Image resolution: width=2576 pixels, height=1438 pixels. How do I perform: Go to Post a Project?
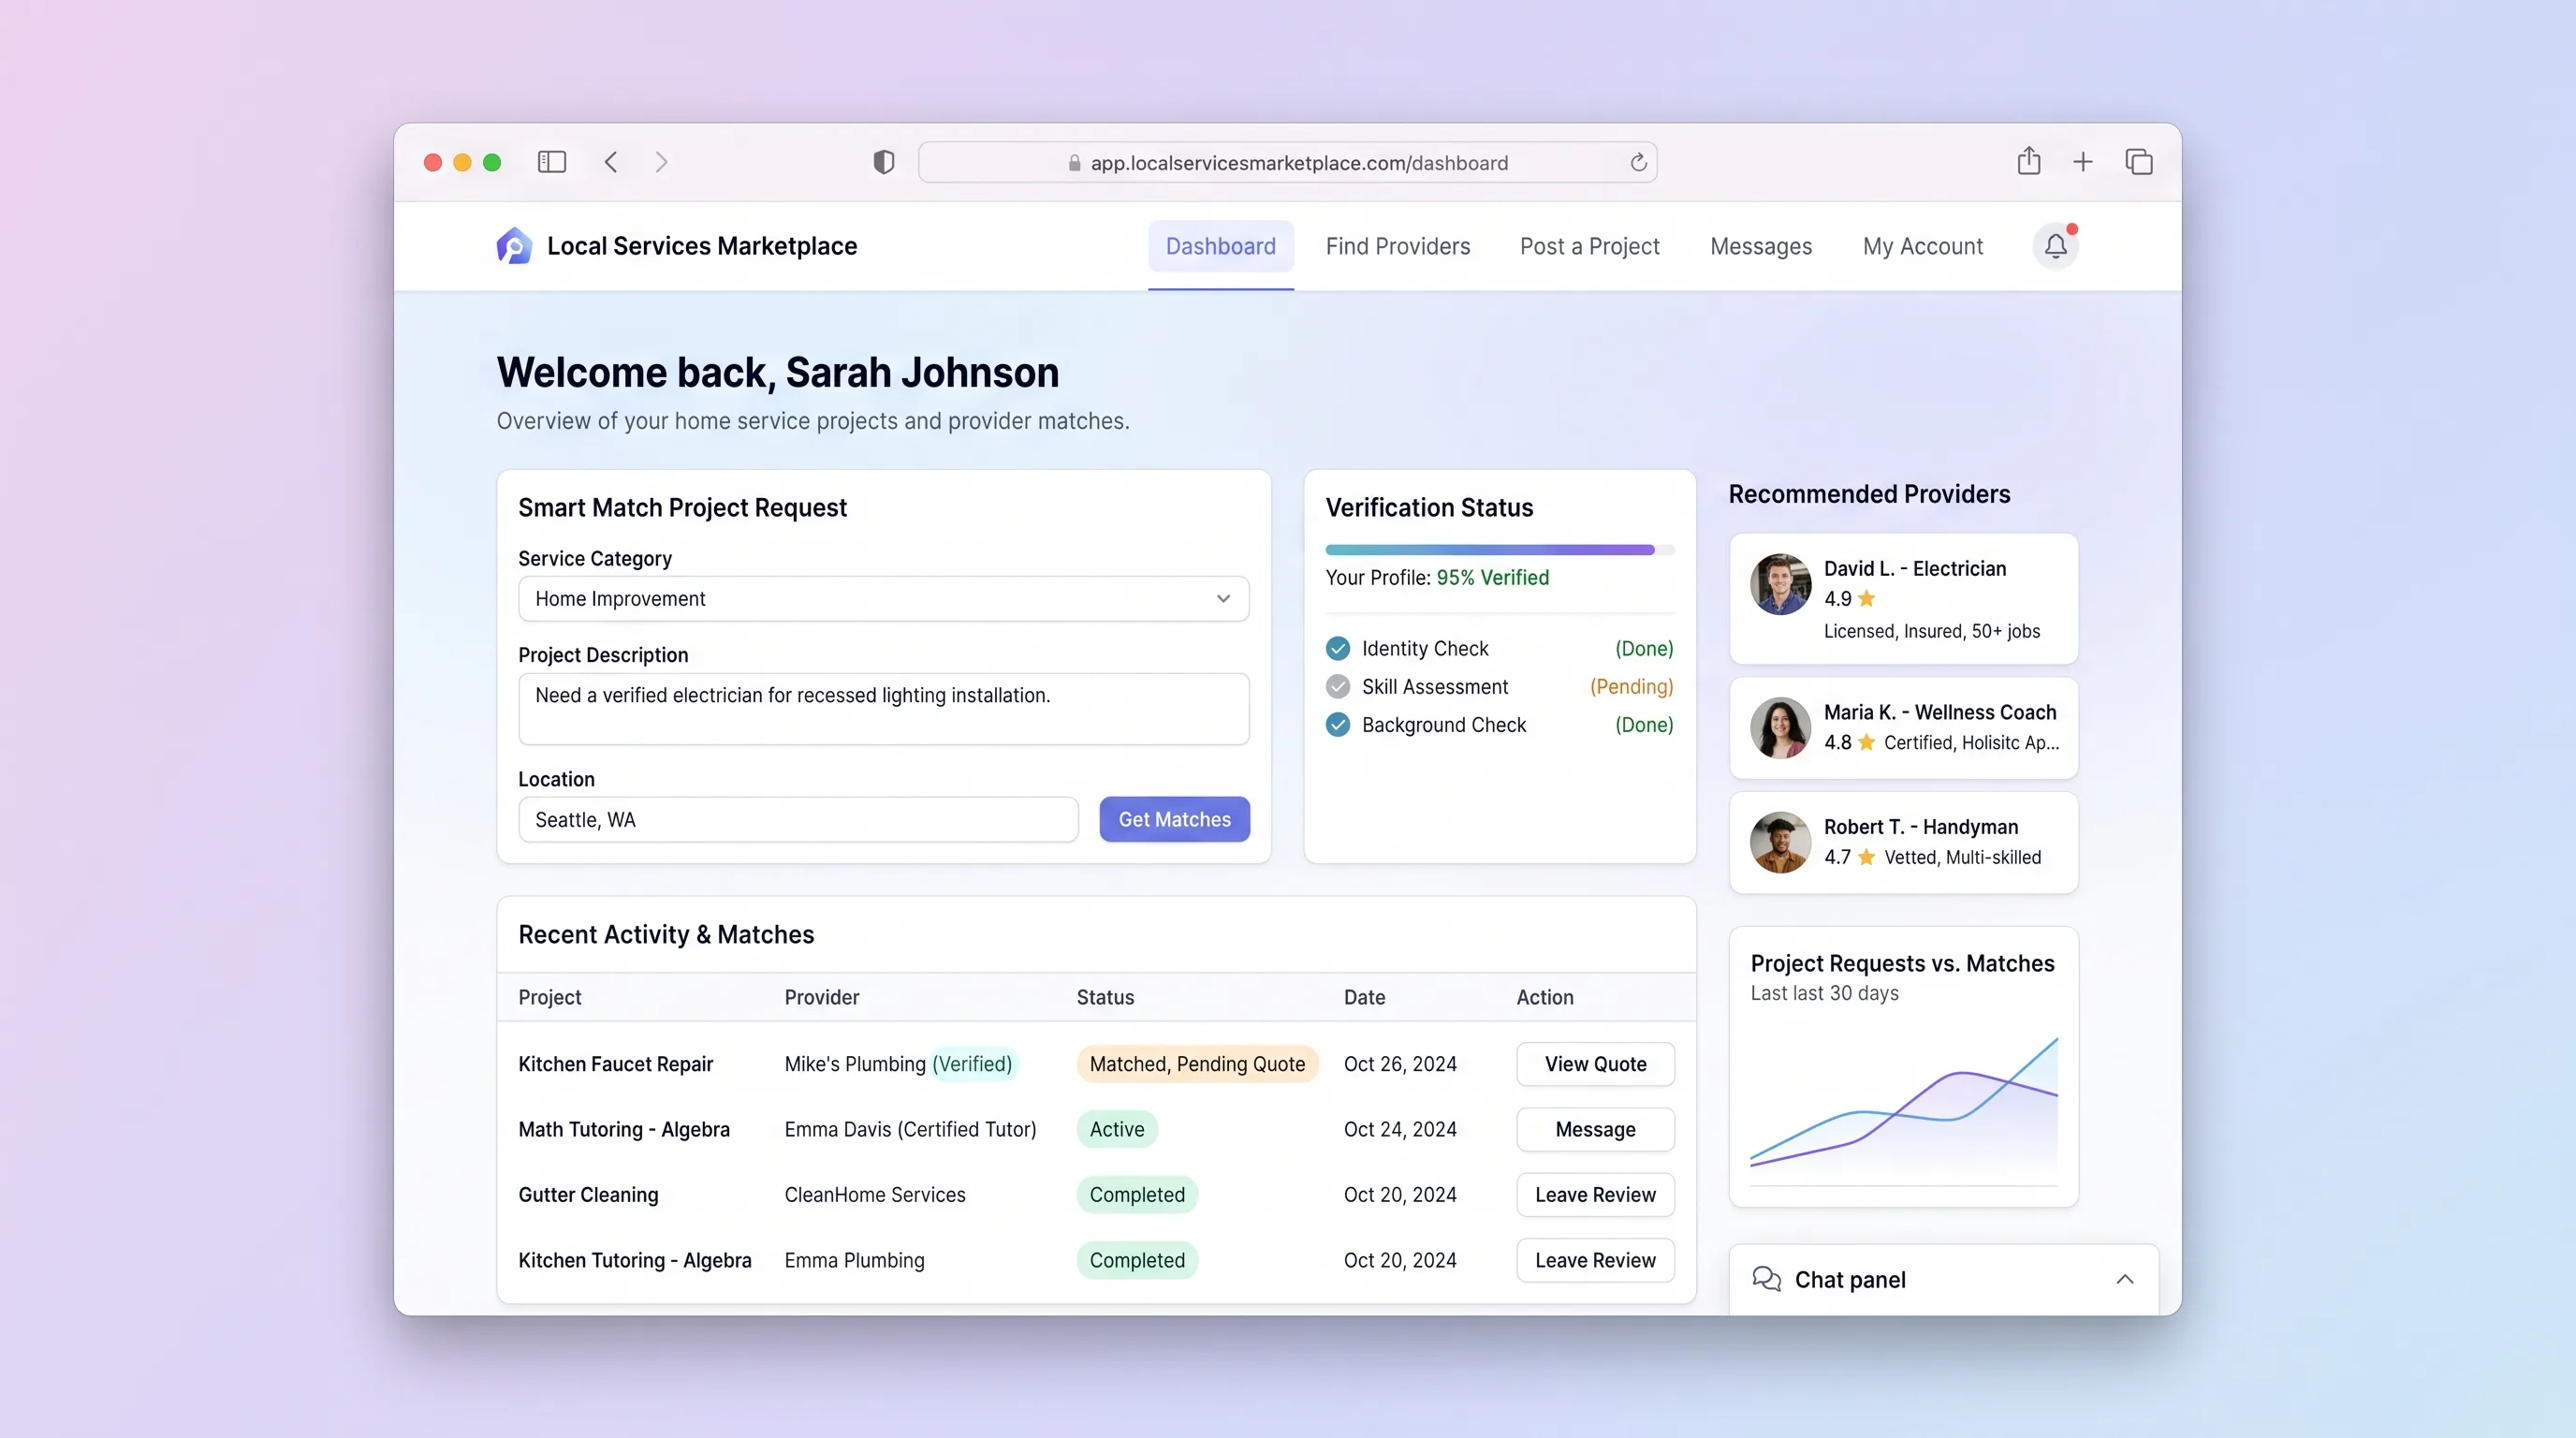pyautogui.click(x=1589, y=246)
